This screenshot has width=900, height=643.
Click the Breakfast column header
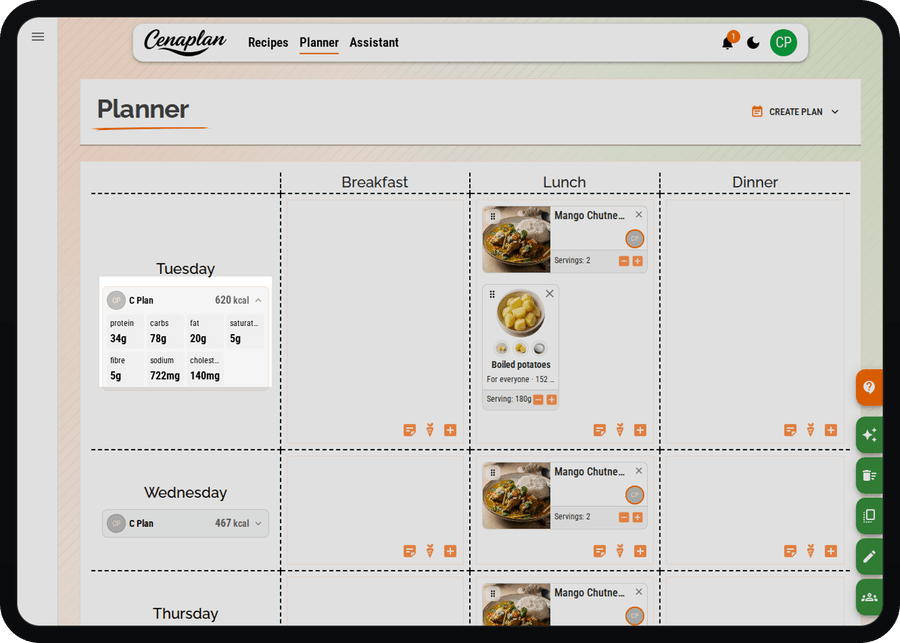coord(375,182)
